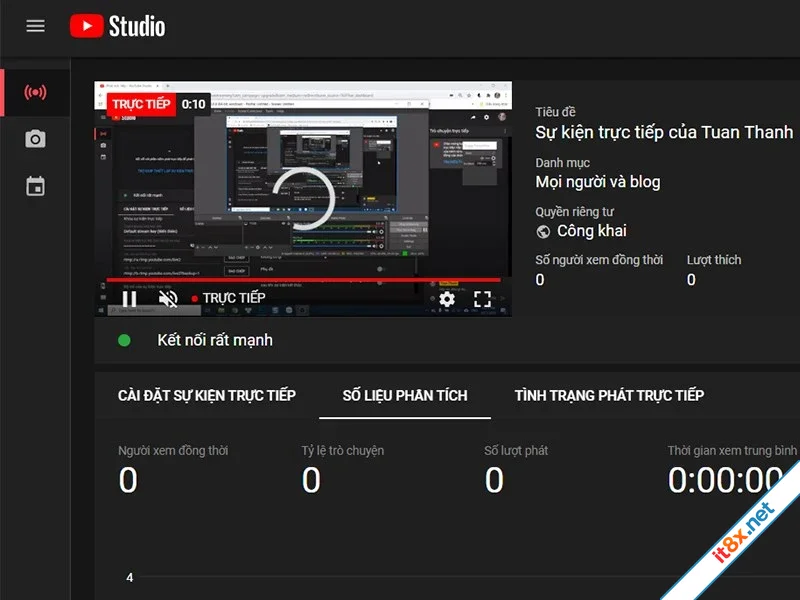The width and height of the screenshot is (800, 600).
Task: Select the live stream sidebar icon
Action: click(35, 92)
